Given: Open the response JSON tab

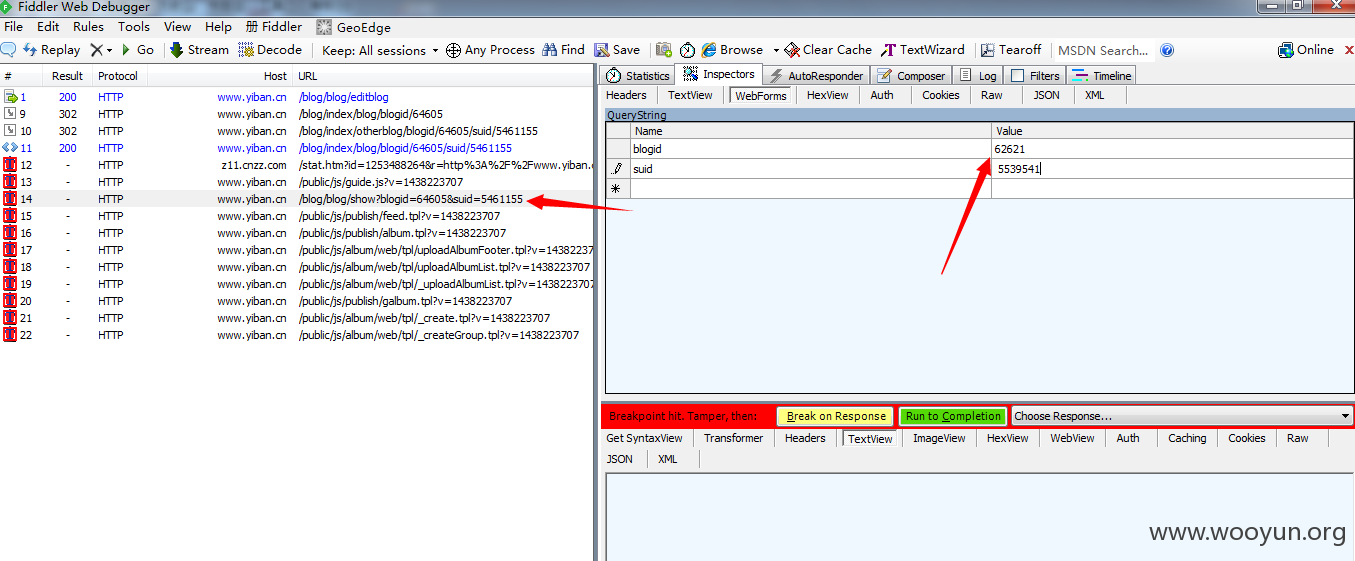Looking at the screenshot, I should coord(620,459).
